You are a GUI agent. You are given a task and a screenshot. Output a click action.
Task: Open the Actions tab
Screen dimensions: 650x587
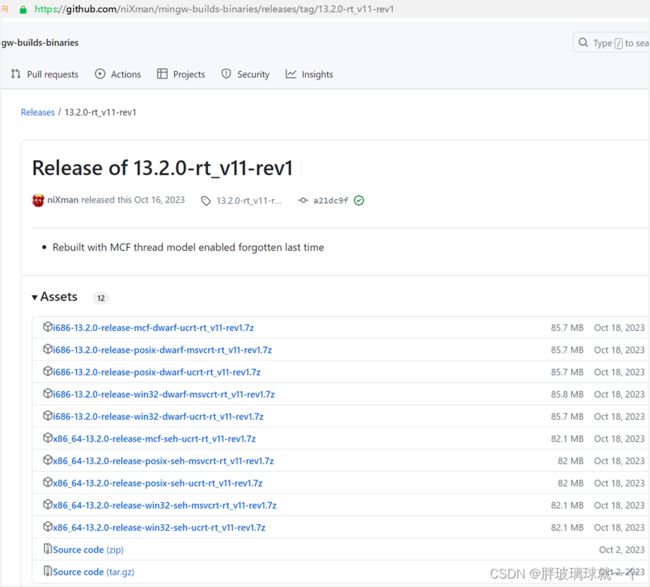[118, 74]
